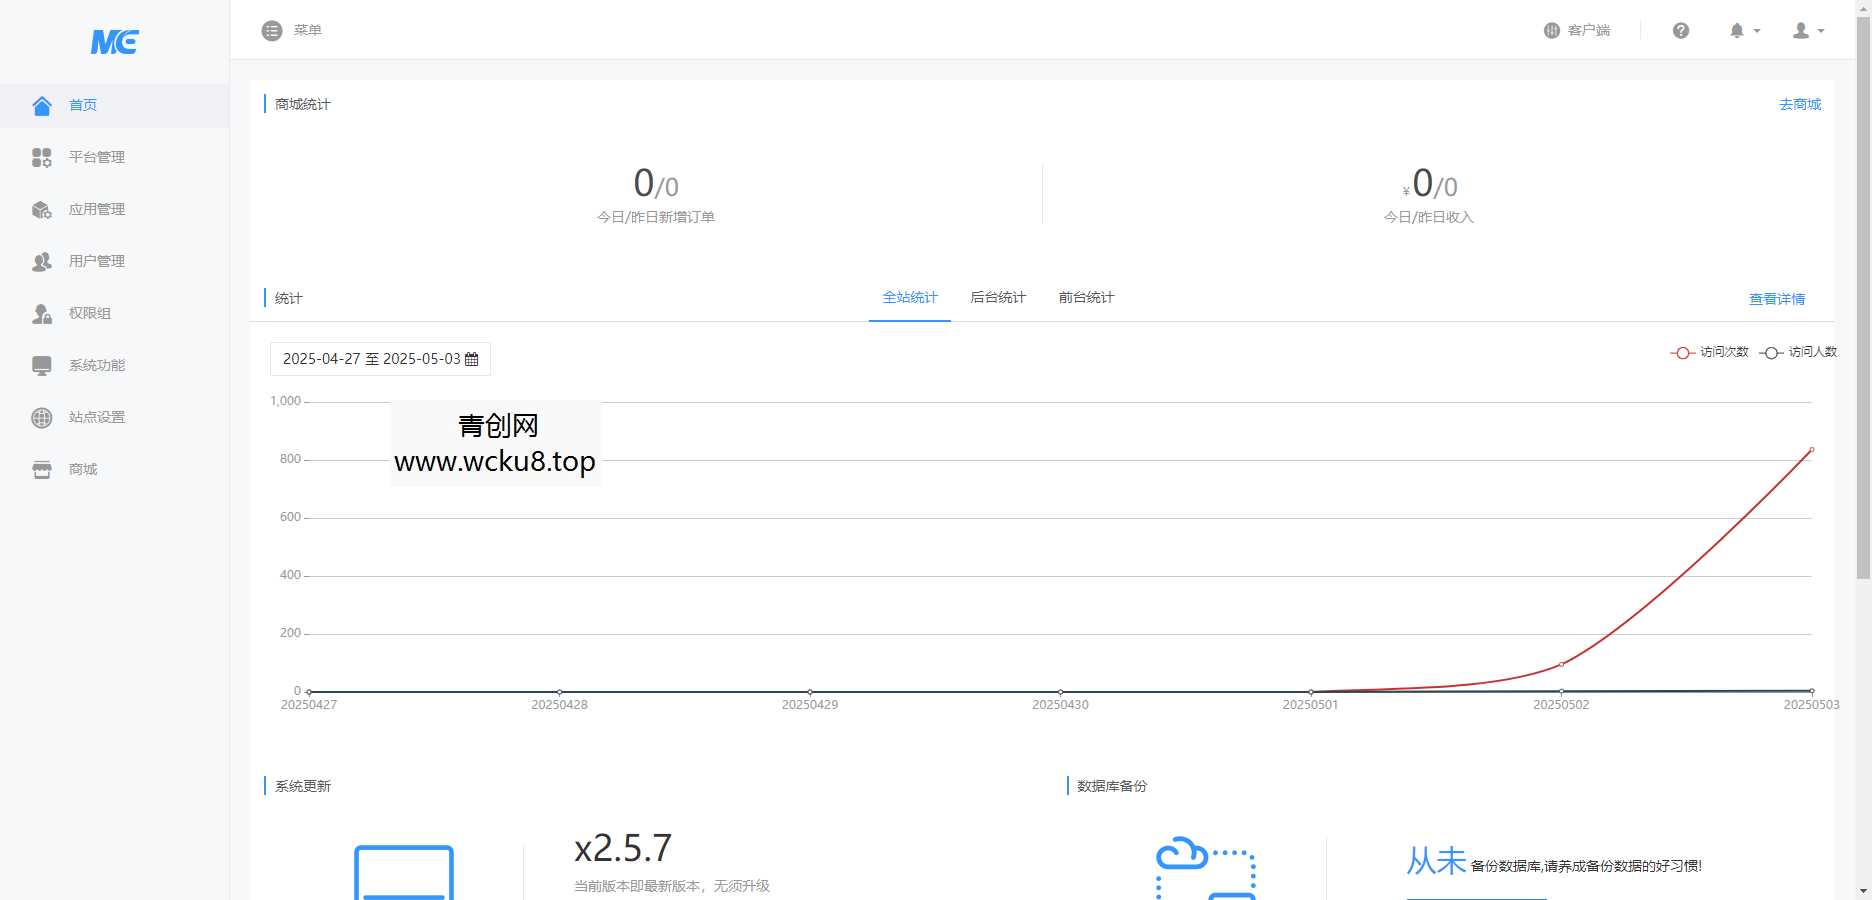Viewport: 1872px width, 900px height.
Task: Click the 站点设置 globe icon
Action: pos(42,418)
